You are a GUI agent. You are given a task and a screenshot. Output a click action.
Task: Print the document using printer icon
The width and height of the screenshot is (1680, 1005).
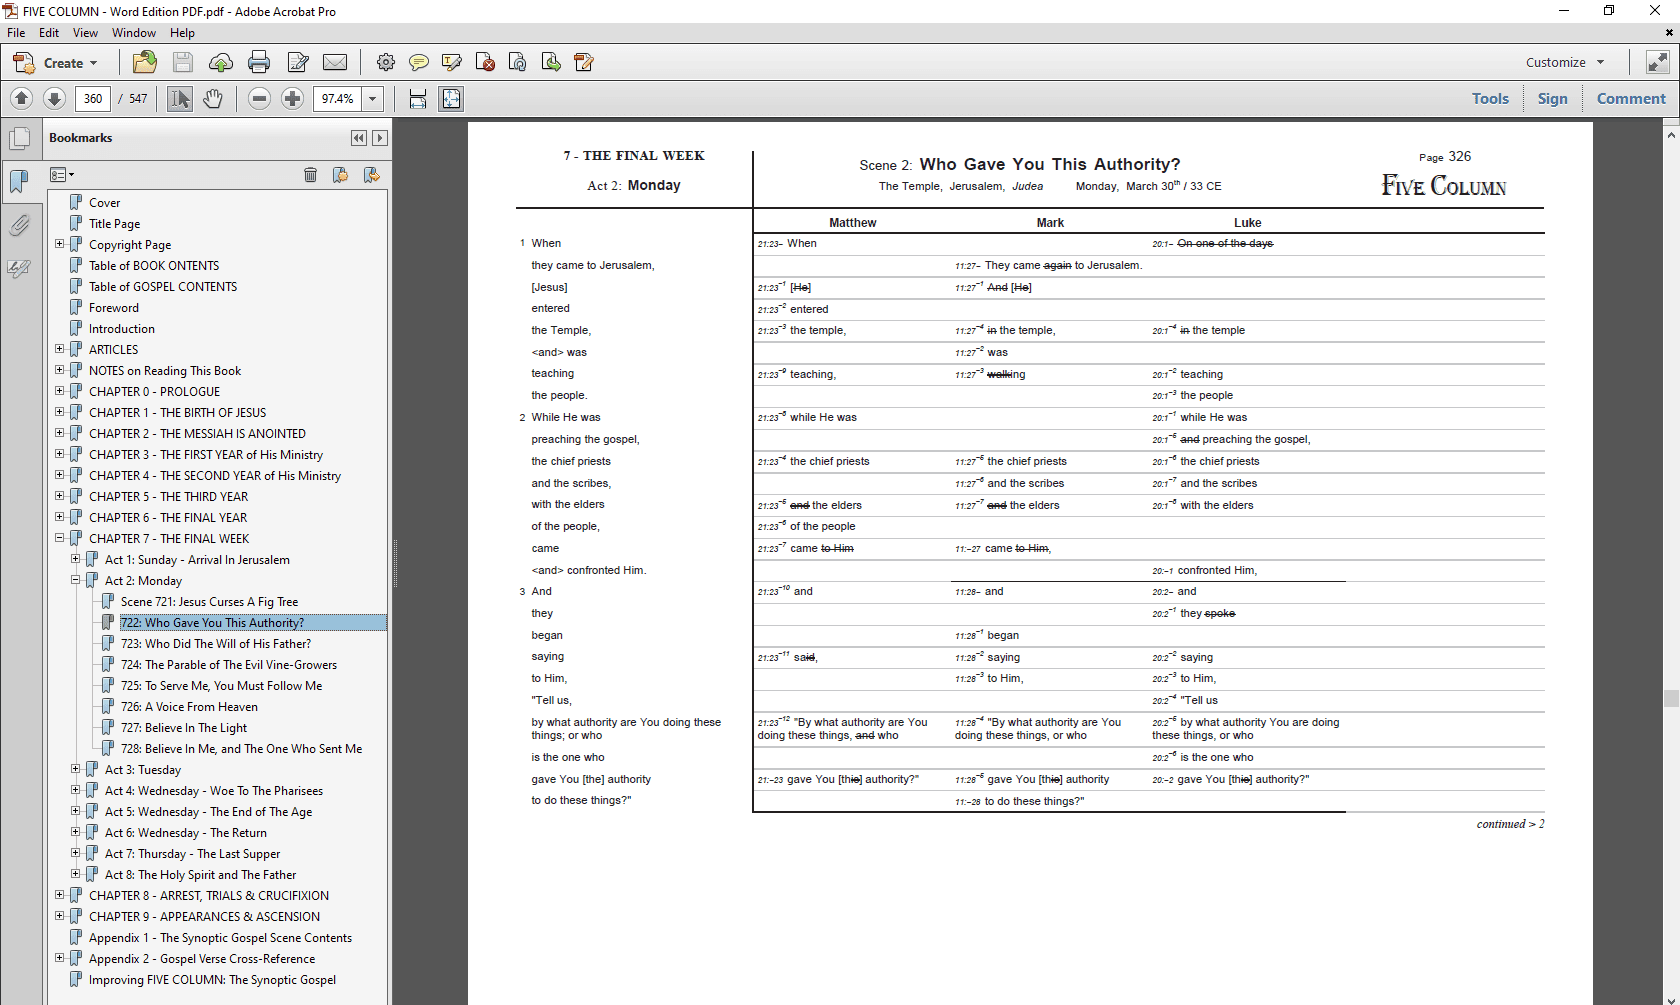click(x=259, y=62)
